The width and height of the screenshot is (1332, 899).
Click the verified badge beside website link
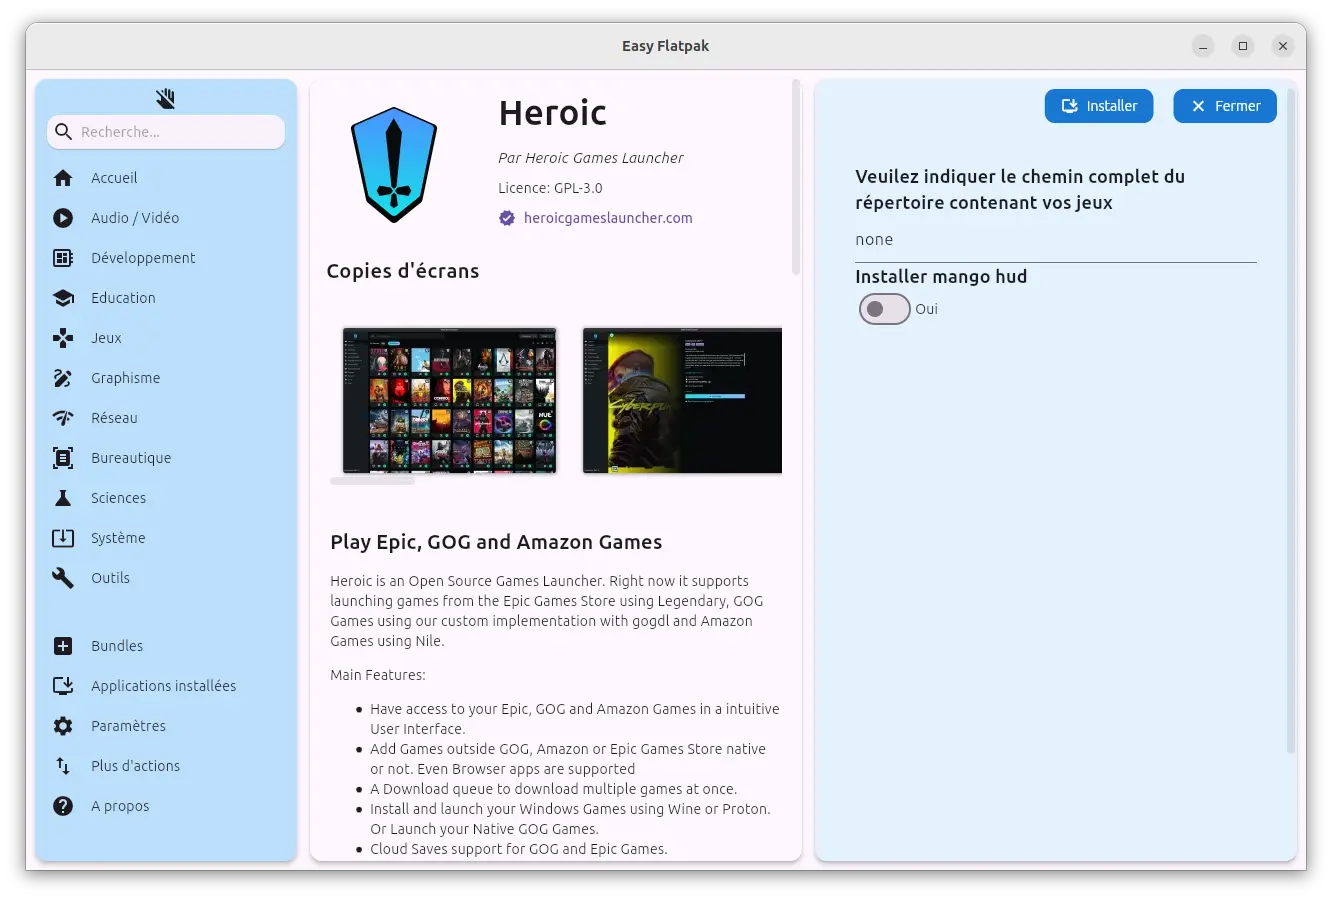pos(507,218)
